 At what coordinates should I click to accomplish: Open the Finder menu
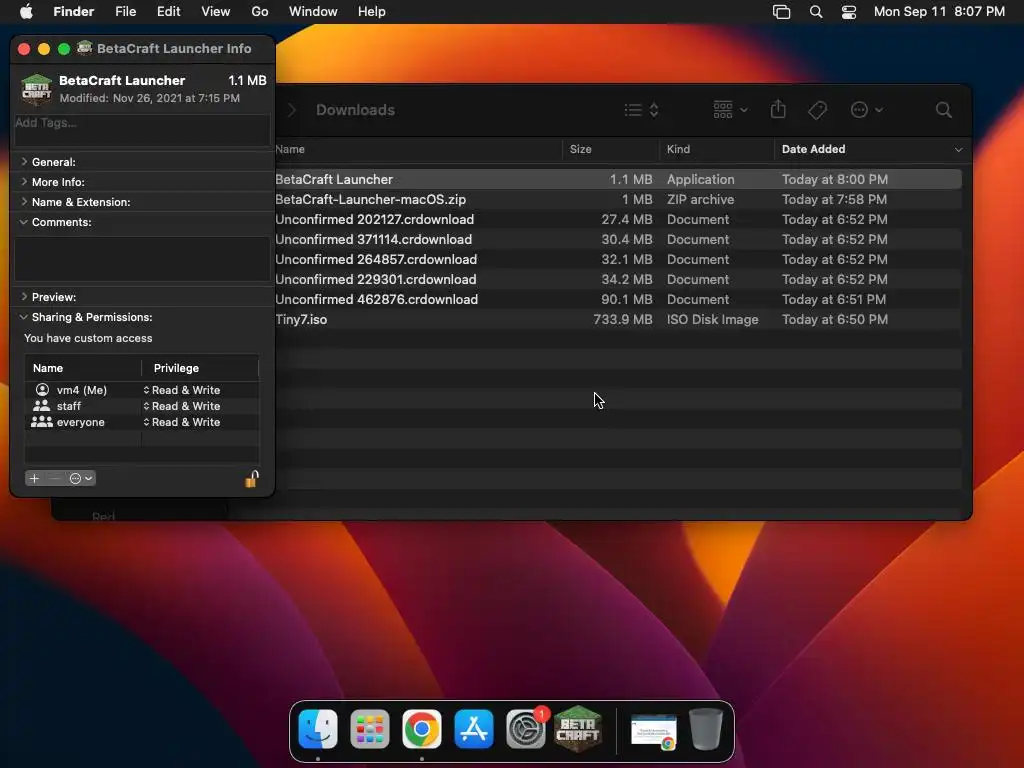click(74, 12)
